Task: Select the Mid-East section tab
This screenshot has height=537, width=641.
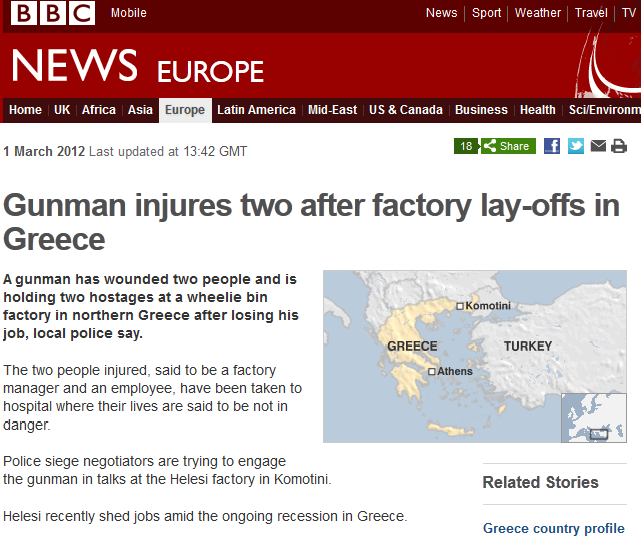Action: pyautogui.click(x=332, y=110)
